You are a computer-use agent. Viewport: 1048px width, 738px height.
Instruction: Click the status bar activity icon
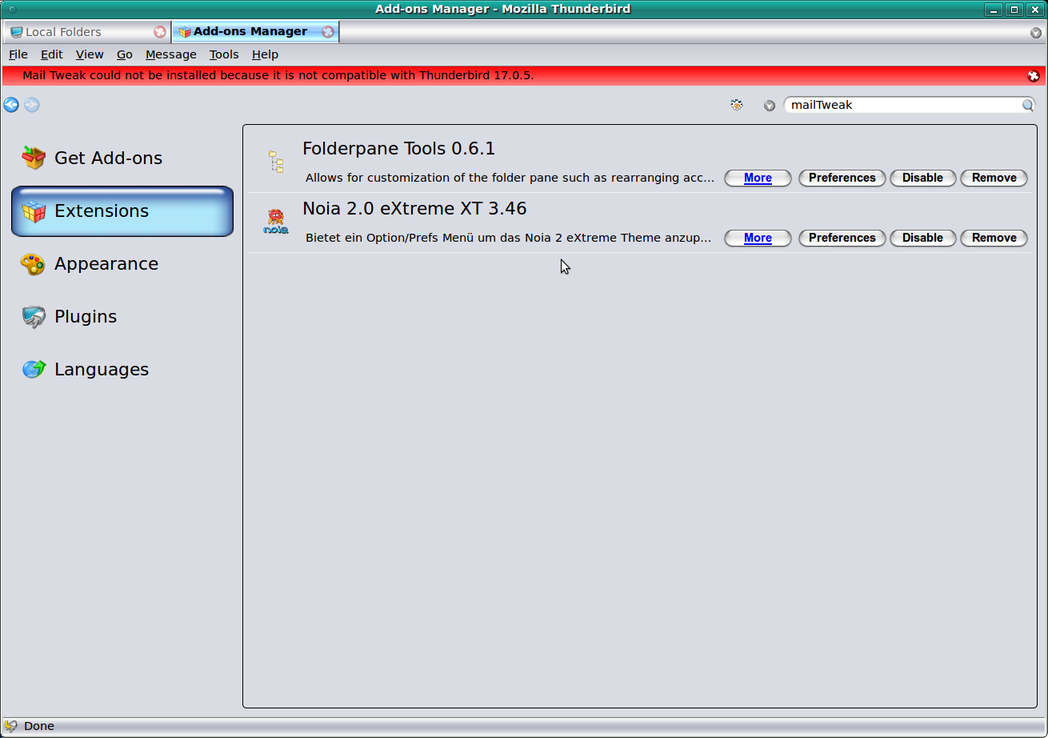(11, 726)
